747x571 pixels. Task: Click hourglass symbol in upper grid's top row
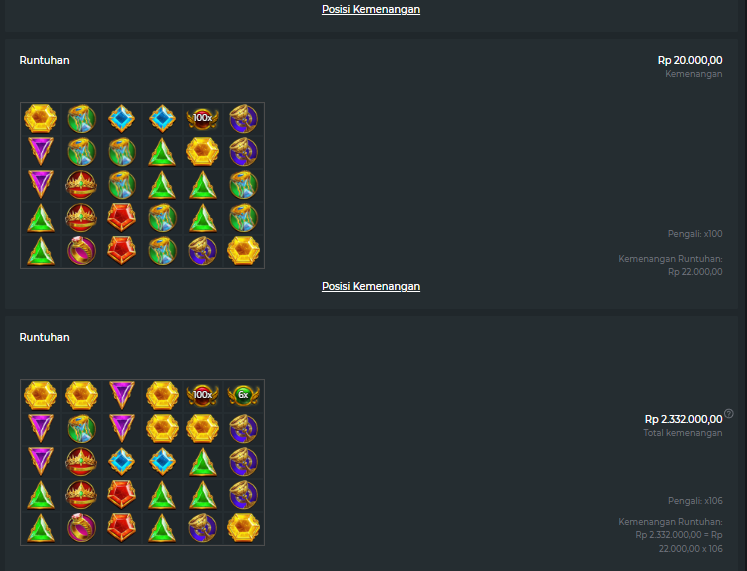(81, 119)
